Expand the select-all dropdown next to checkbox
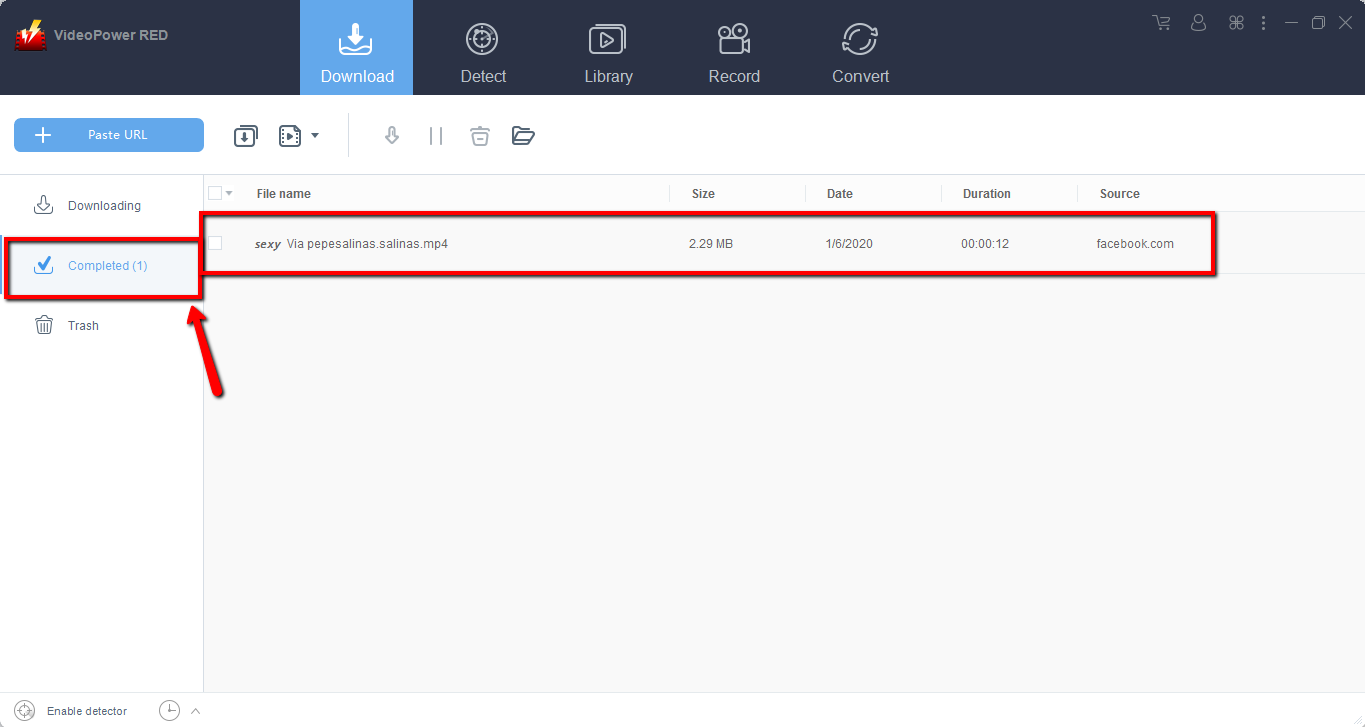1365x727 pixels. pyautogui.click(x=229, y=193)
